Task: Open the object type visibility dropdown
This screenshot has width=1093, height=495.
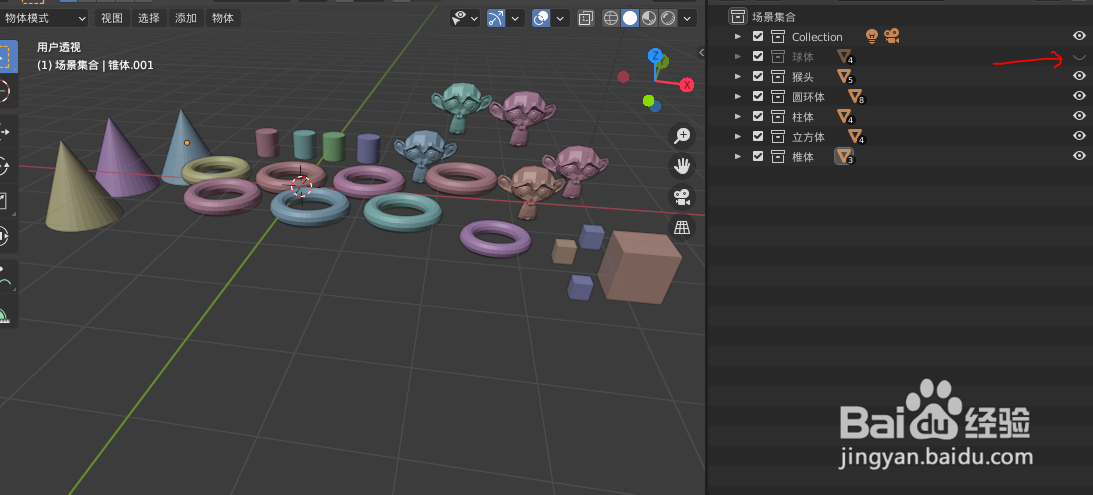Action: tap(465, 18)
